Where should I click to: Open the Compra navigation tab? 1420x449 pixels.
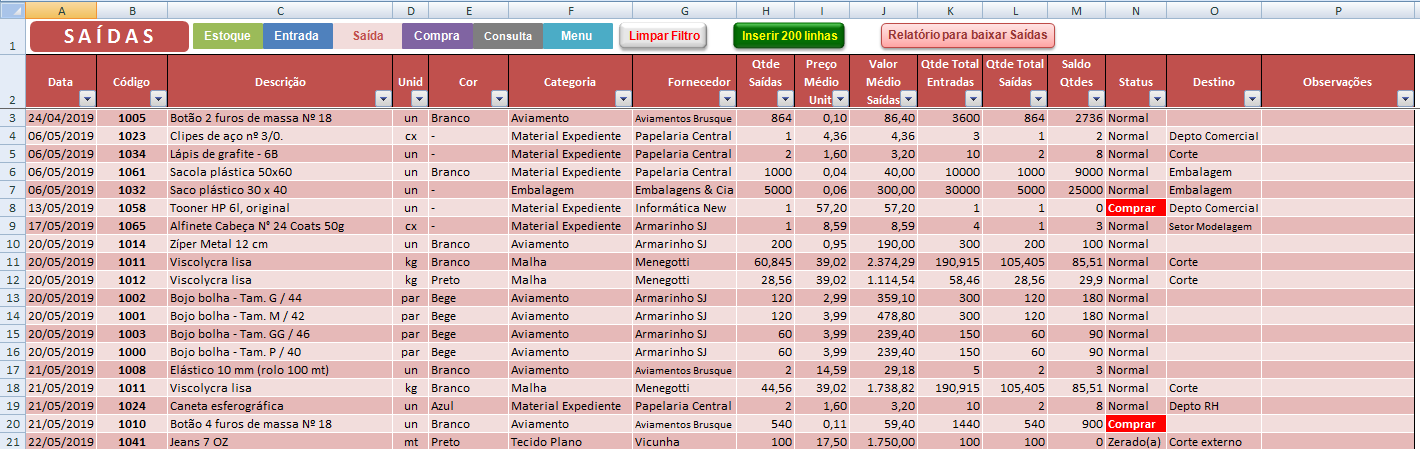click(x=437, y=36)
